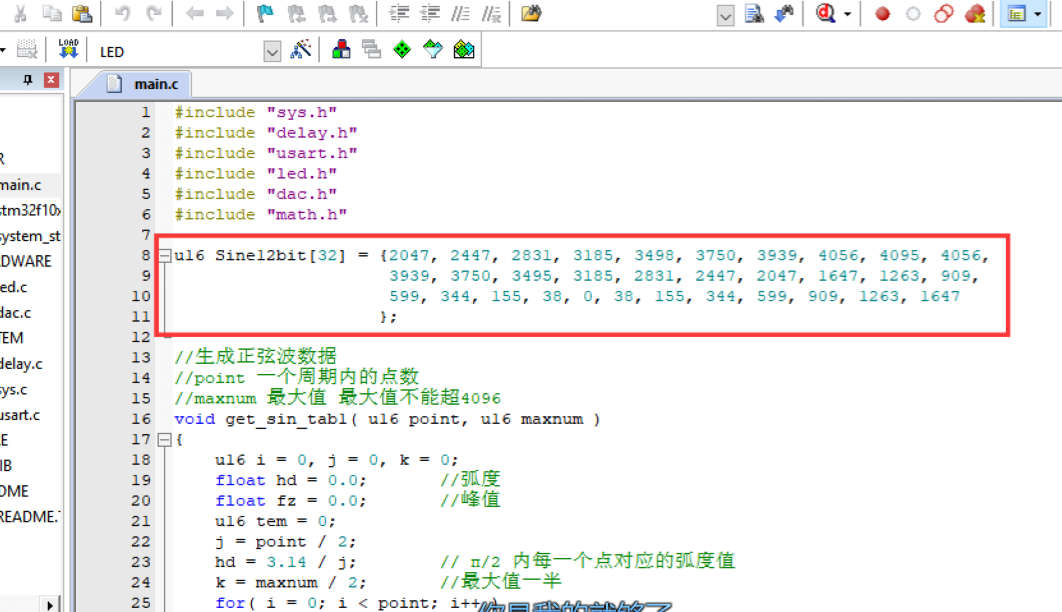Open the find text combo box dropdown
The height and width of the screenshot is (612, 1062).
point(725,15)
